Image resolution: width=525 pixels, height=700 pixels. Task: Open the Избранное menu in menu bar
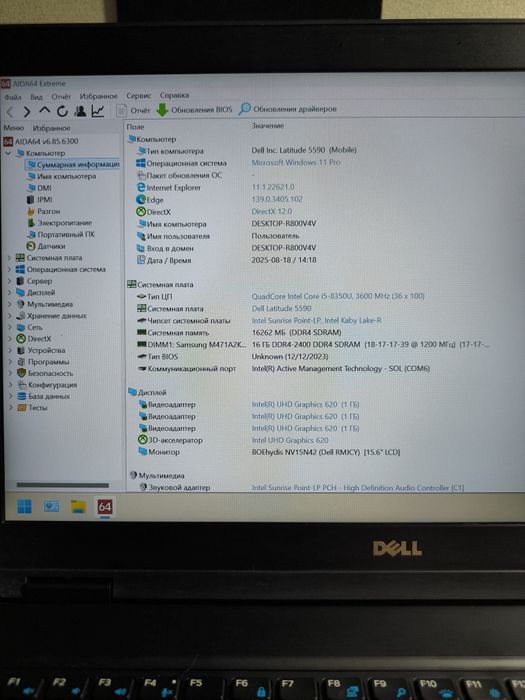coord(99,96)
